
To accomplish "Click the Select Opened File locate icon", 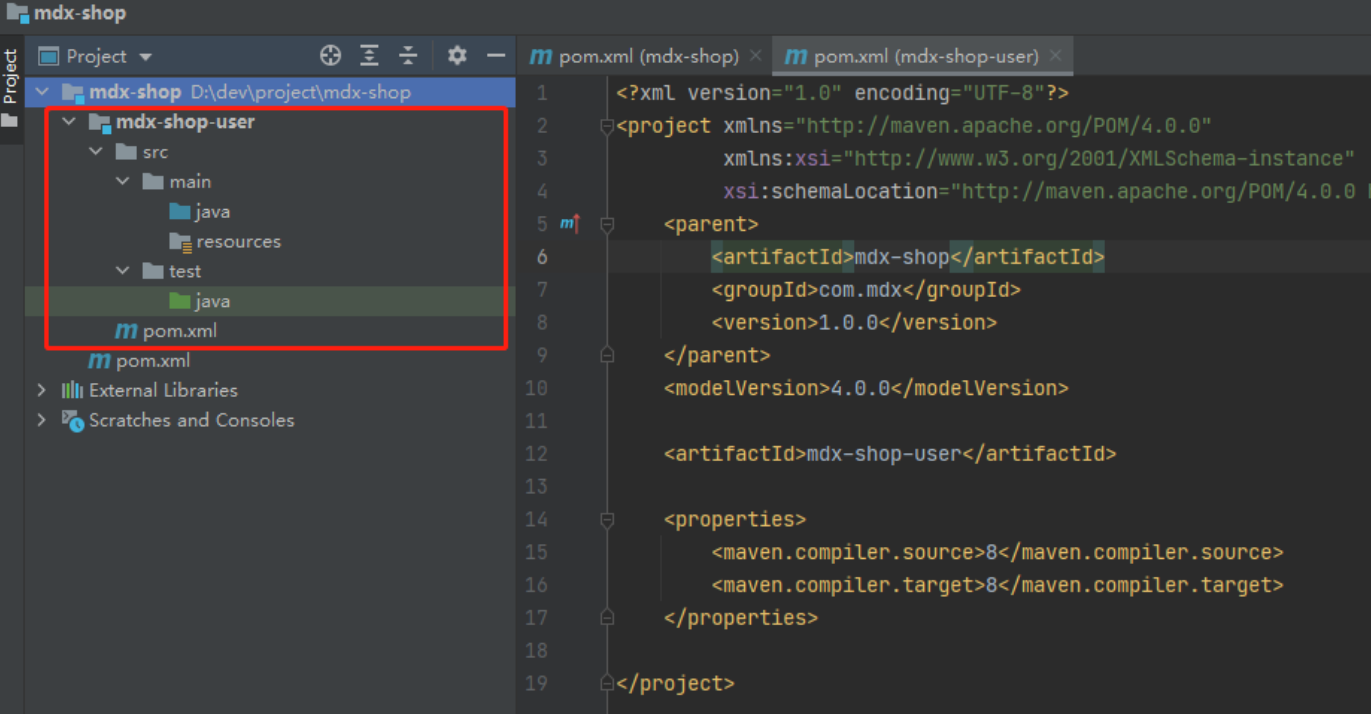I will (x=330, y=56).
